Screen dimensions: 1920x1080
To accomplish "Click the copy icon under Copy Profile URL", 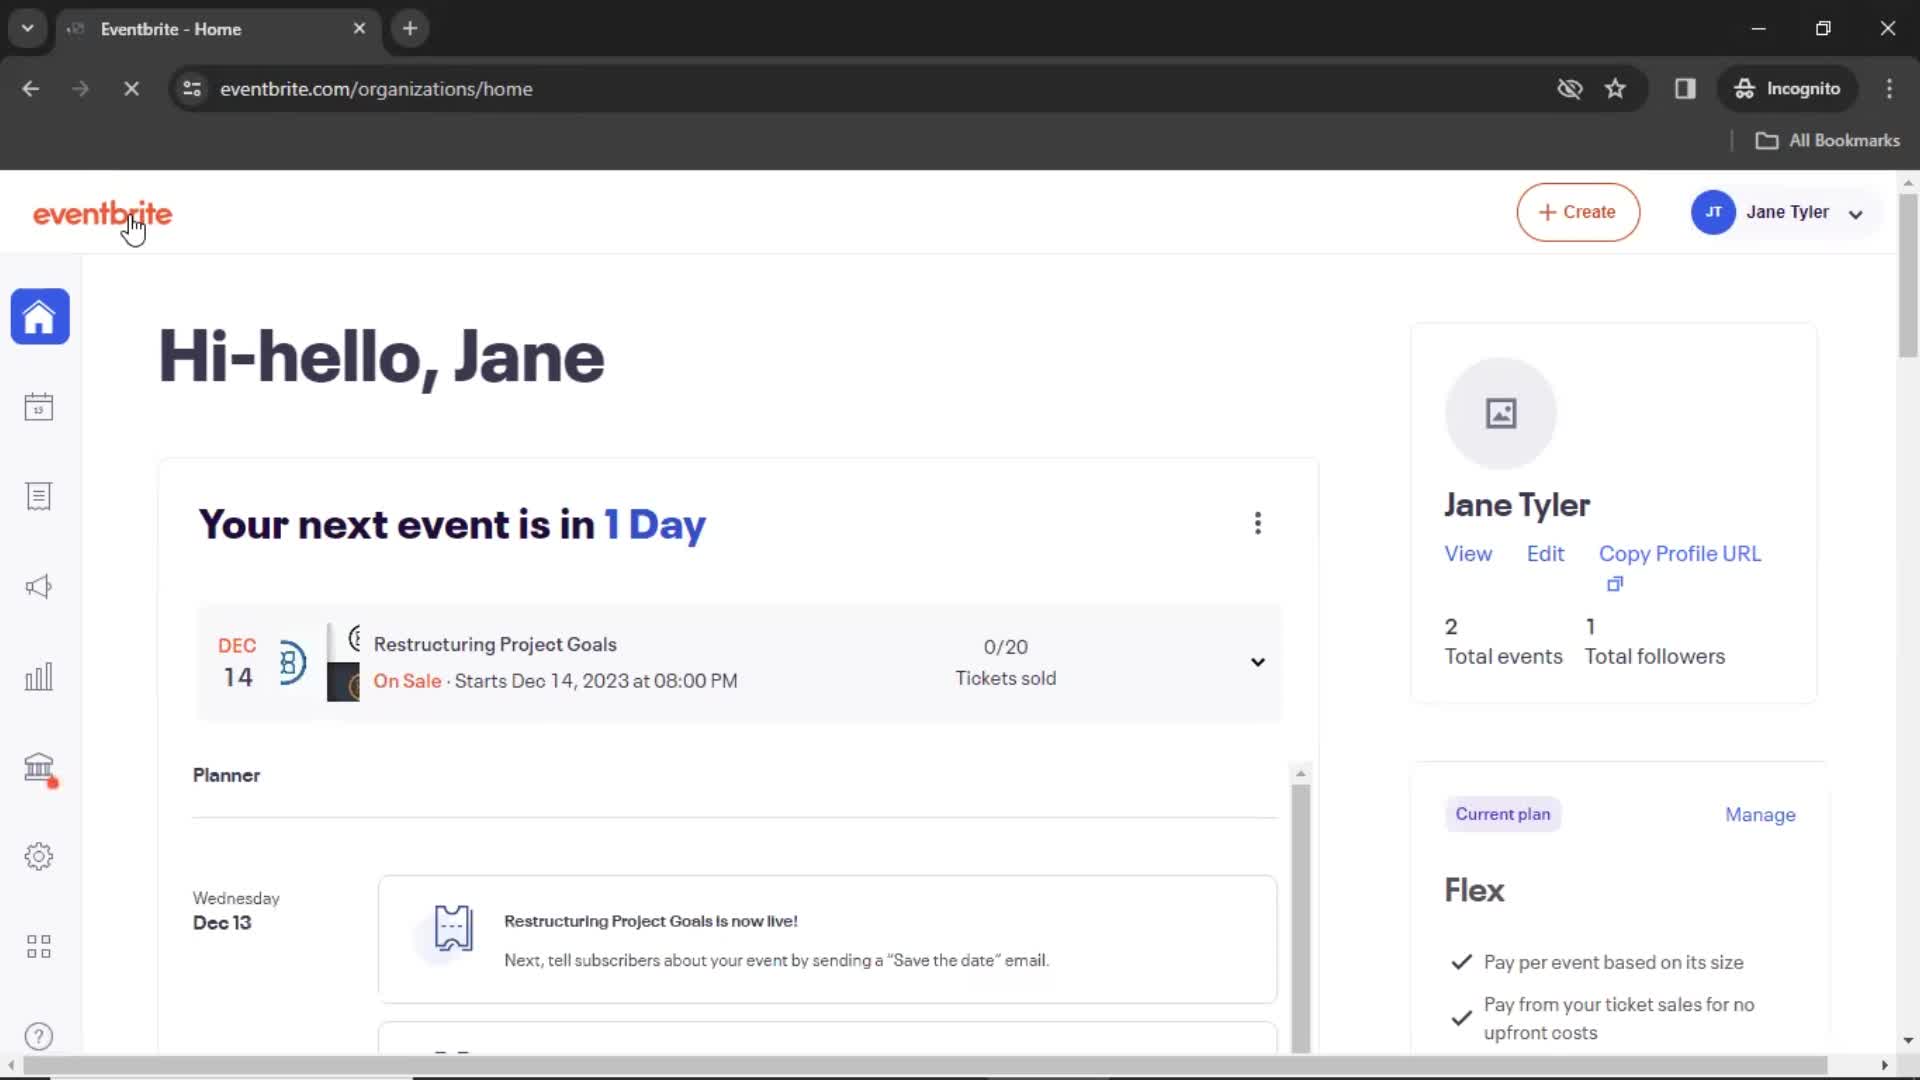I will pos(1615,584).
